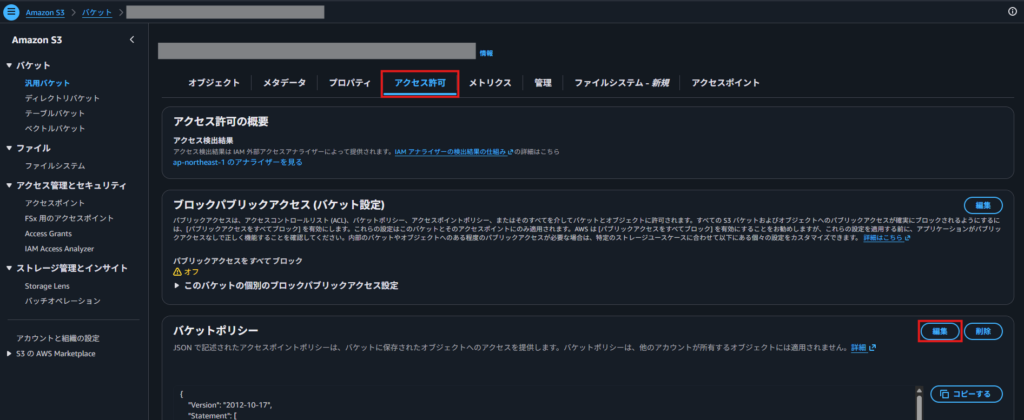The image size is (1024, 420).
Task: Click コピーする button for the policy
Action: point(967,394)
